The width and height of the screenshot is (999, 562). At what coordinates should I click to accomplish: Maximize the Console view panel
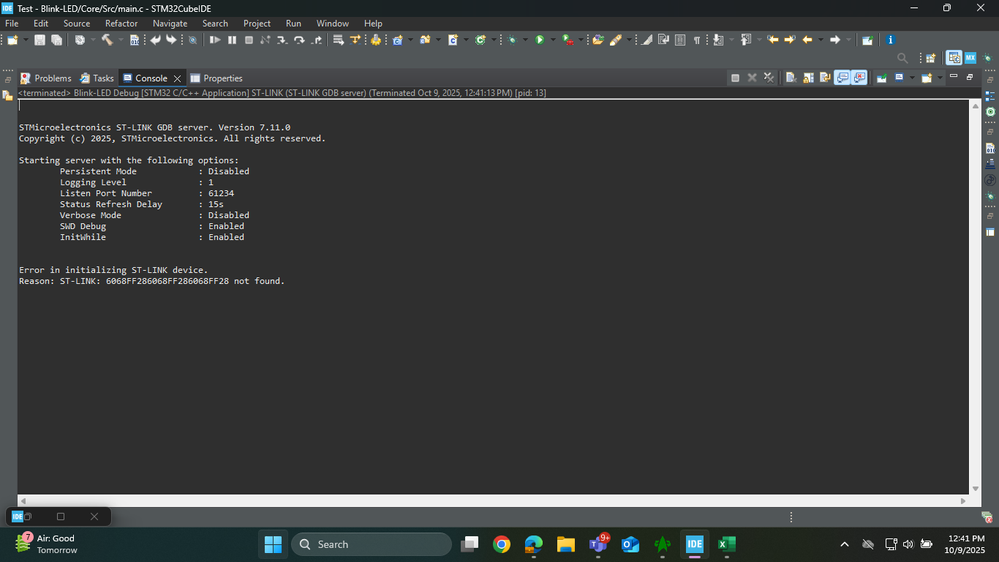pos(970,76)
